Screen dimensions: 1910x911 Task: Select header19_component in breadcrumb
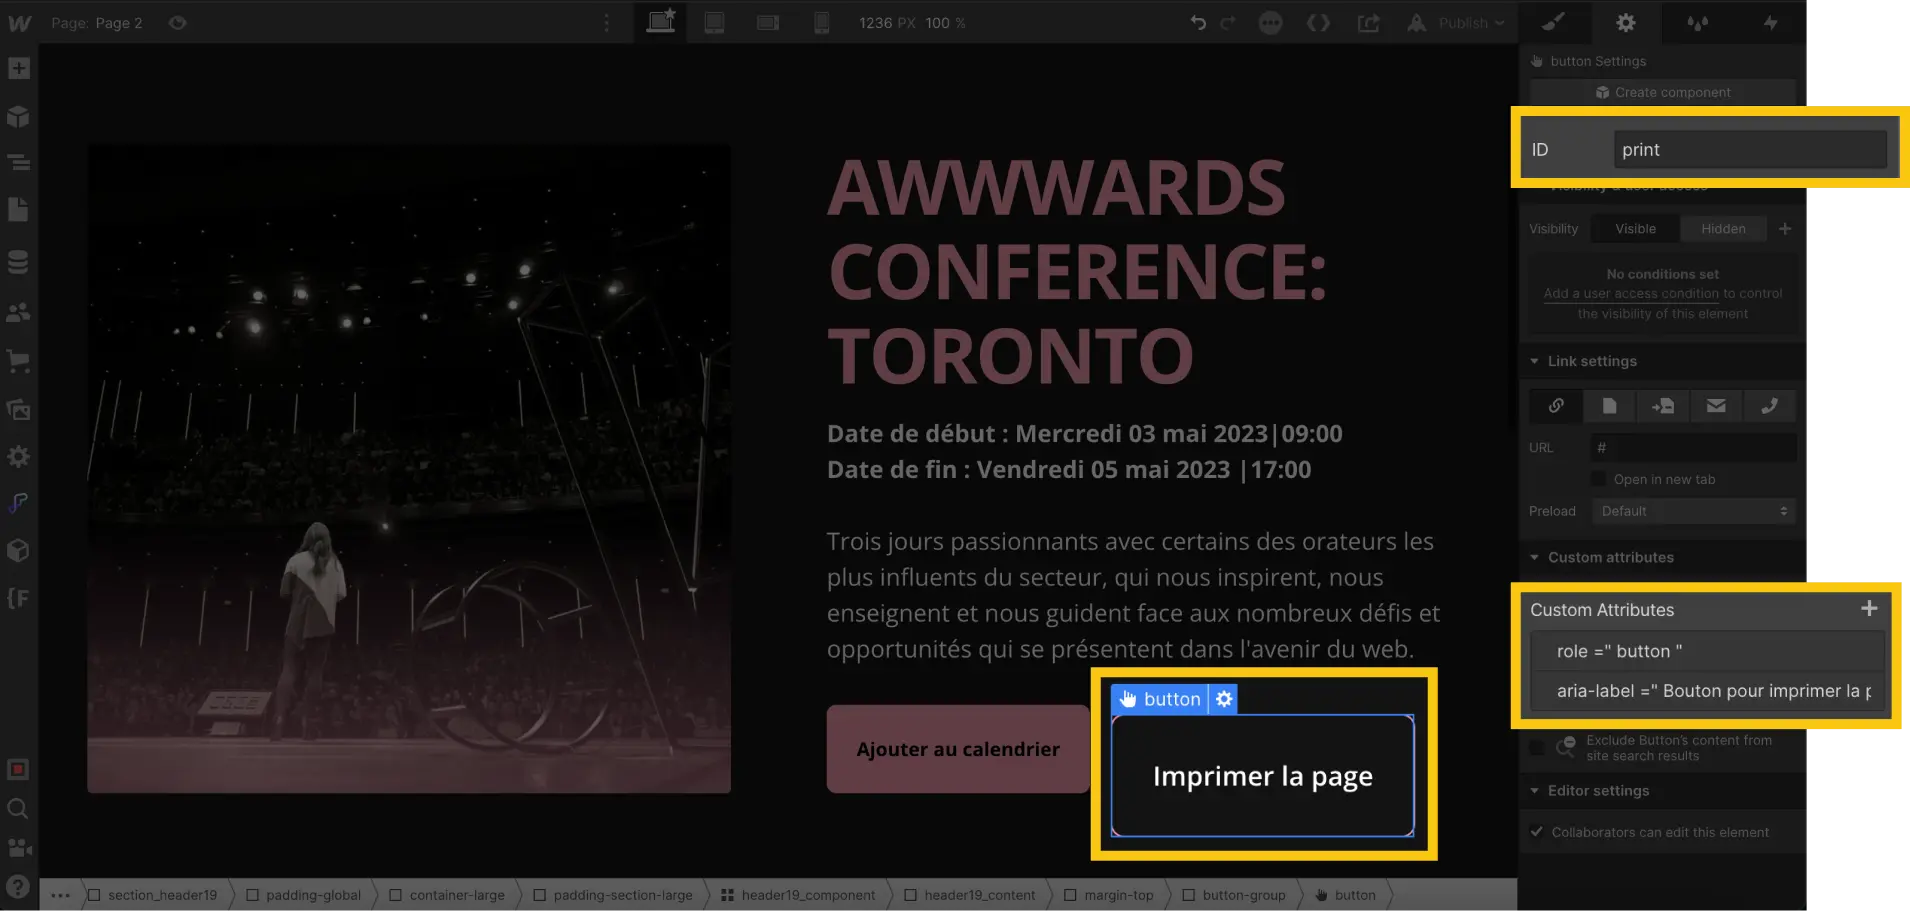click(x=798, y=895)
